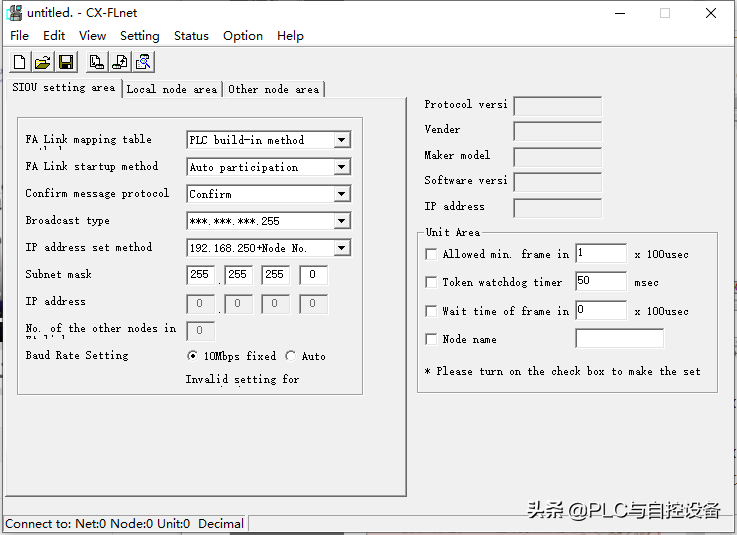The height and width of the screenshot is (535, 737).
Task: Click the first Subnet mask octet field
Action: pos(201,275)
